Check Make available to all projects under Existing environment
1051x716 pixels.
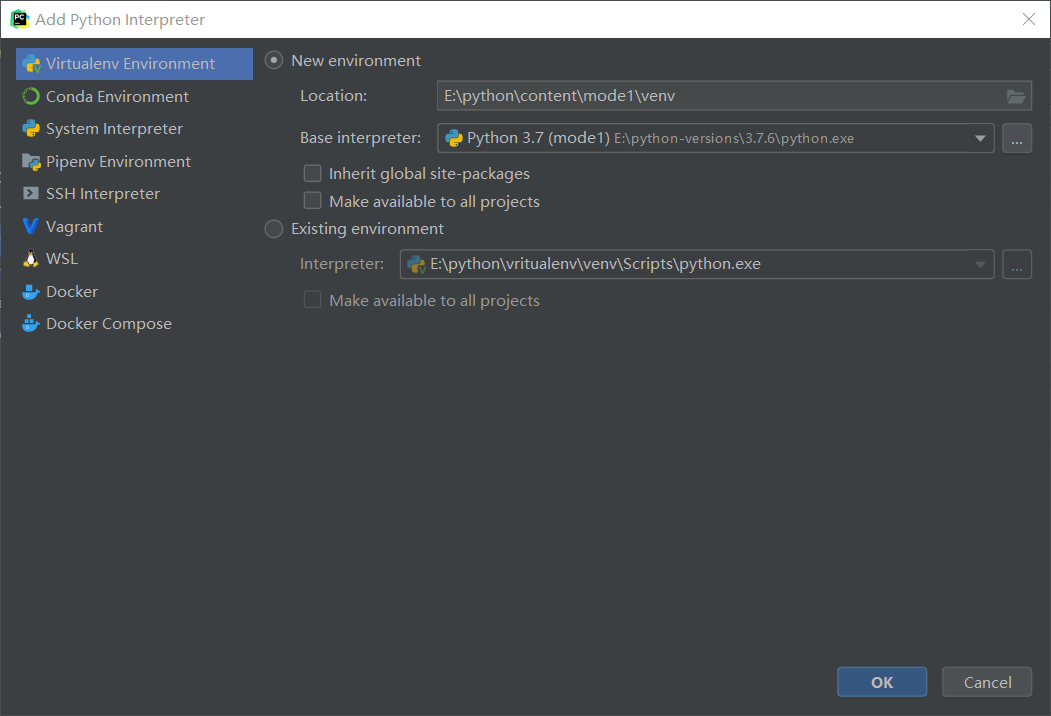point(312,300)
